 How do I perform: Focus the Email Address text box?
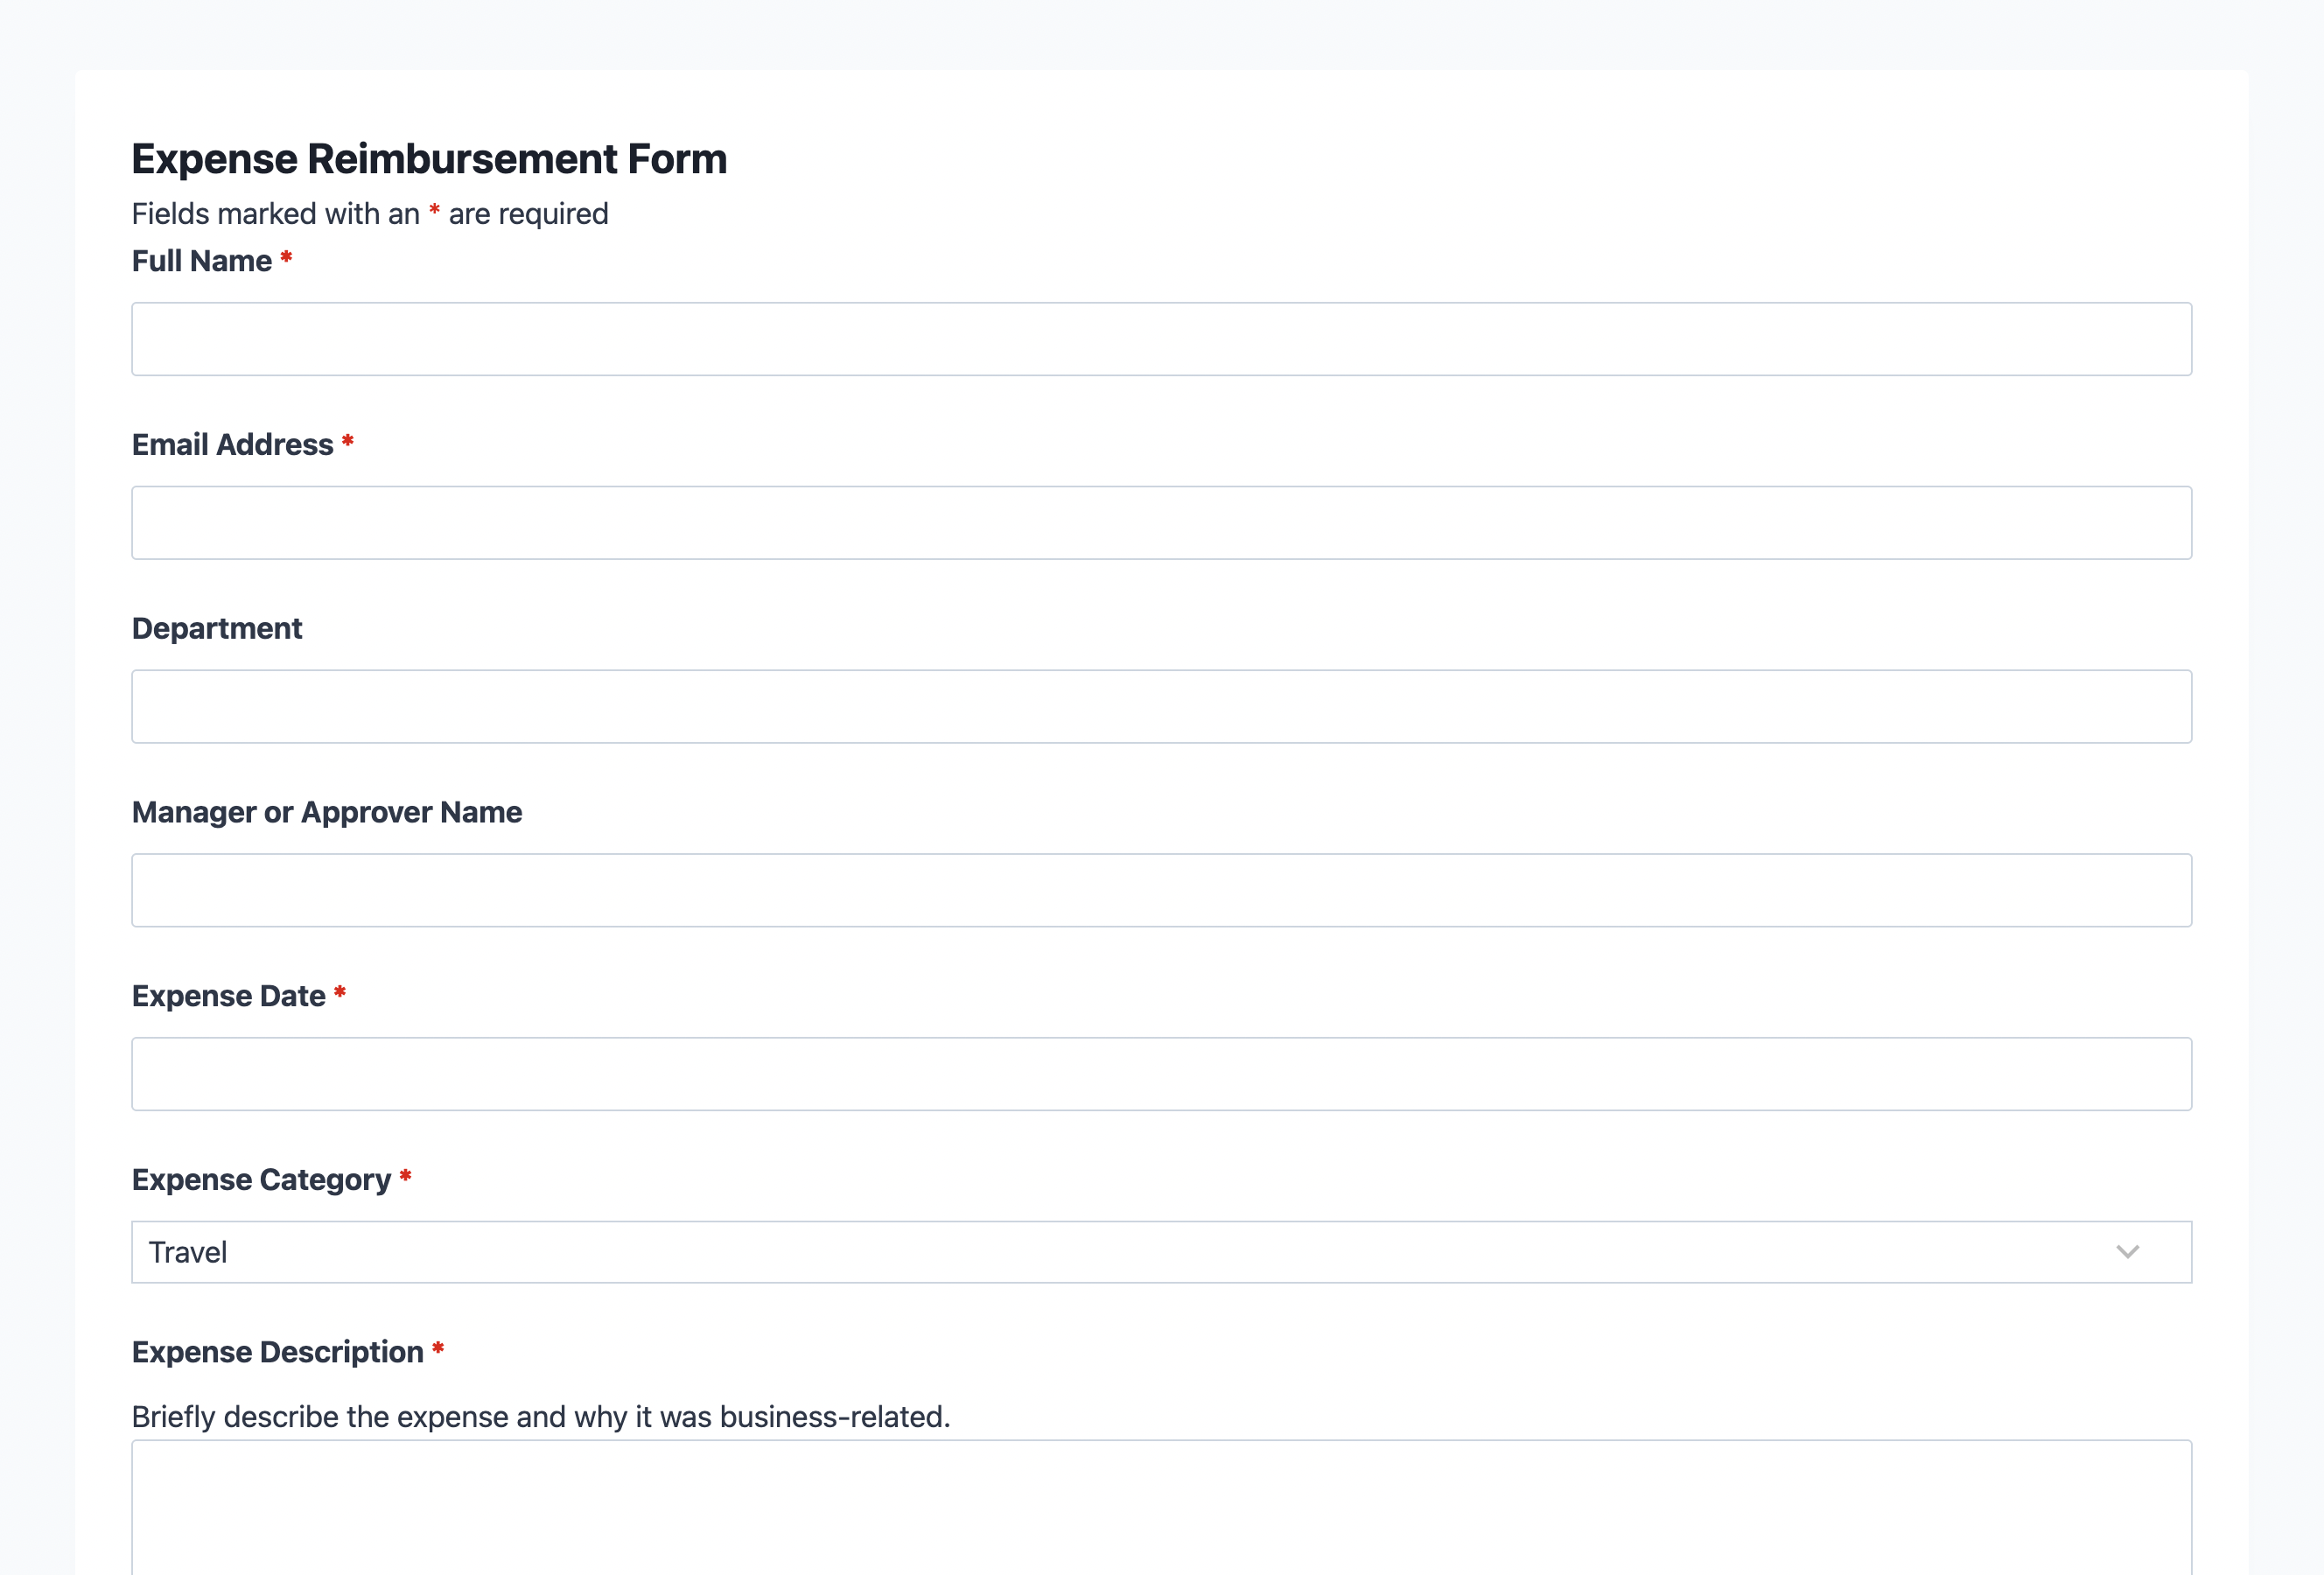tap(1161, 523)
